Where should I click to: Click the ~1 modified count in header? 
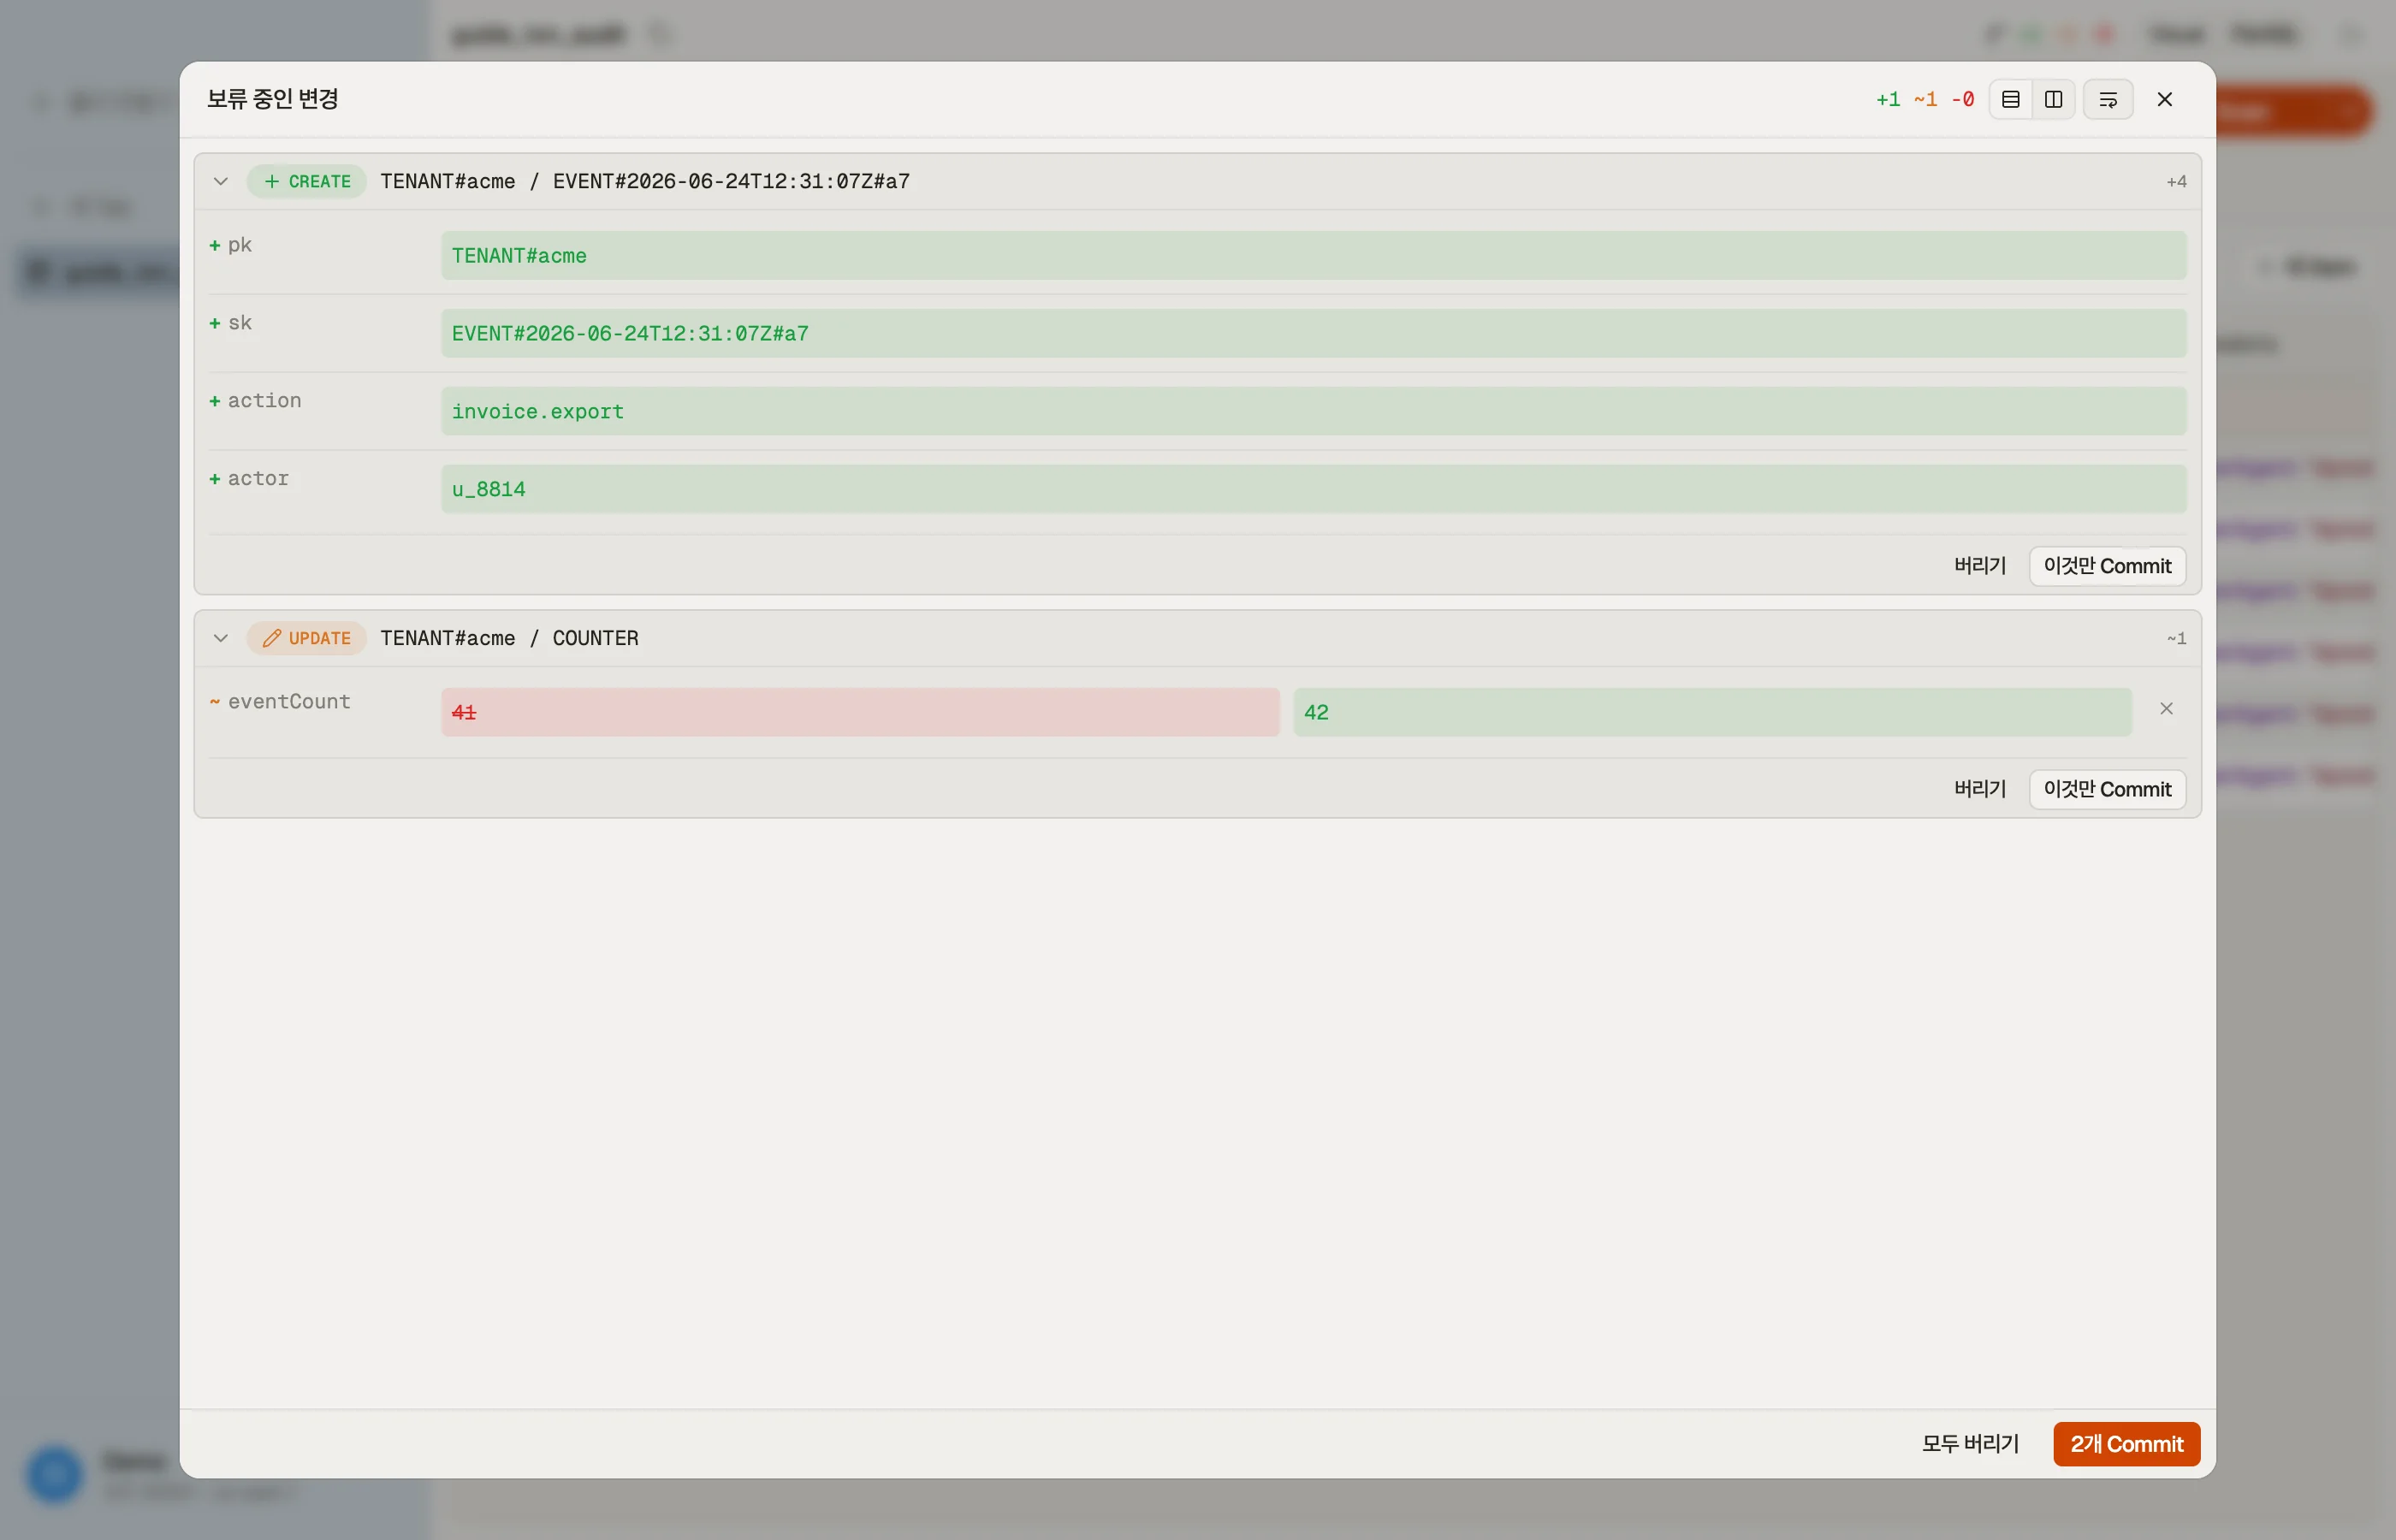(x=1925, y=99)
